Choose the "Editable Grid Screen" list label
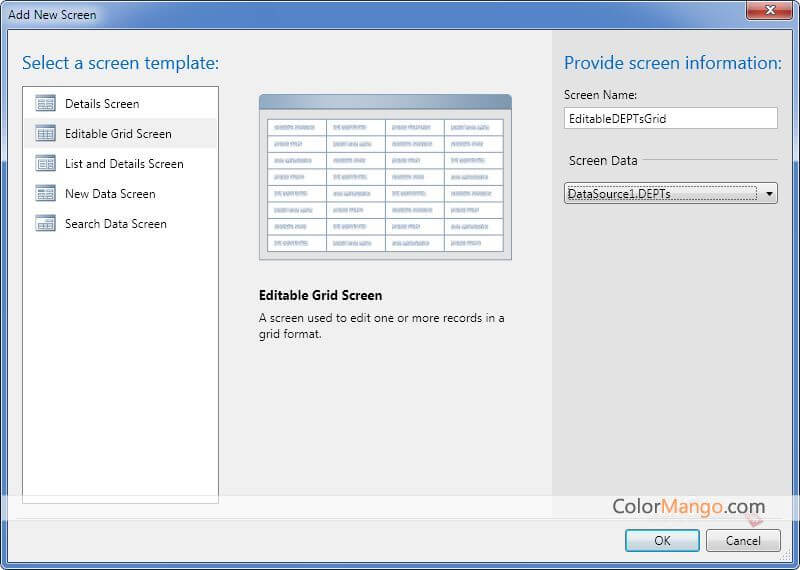The height and width of the screenshot is (570, 800). pyautogui.click(x=118, y=134)
